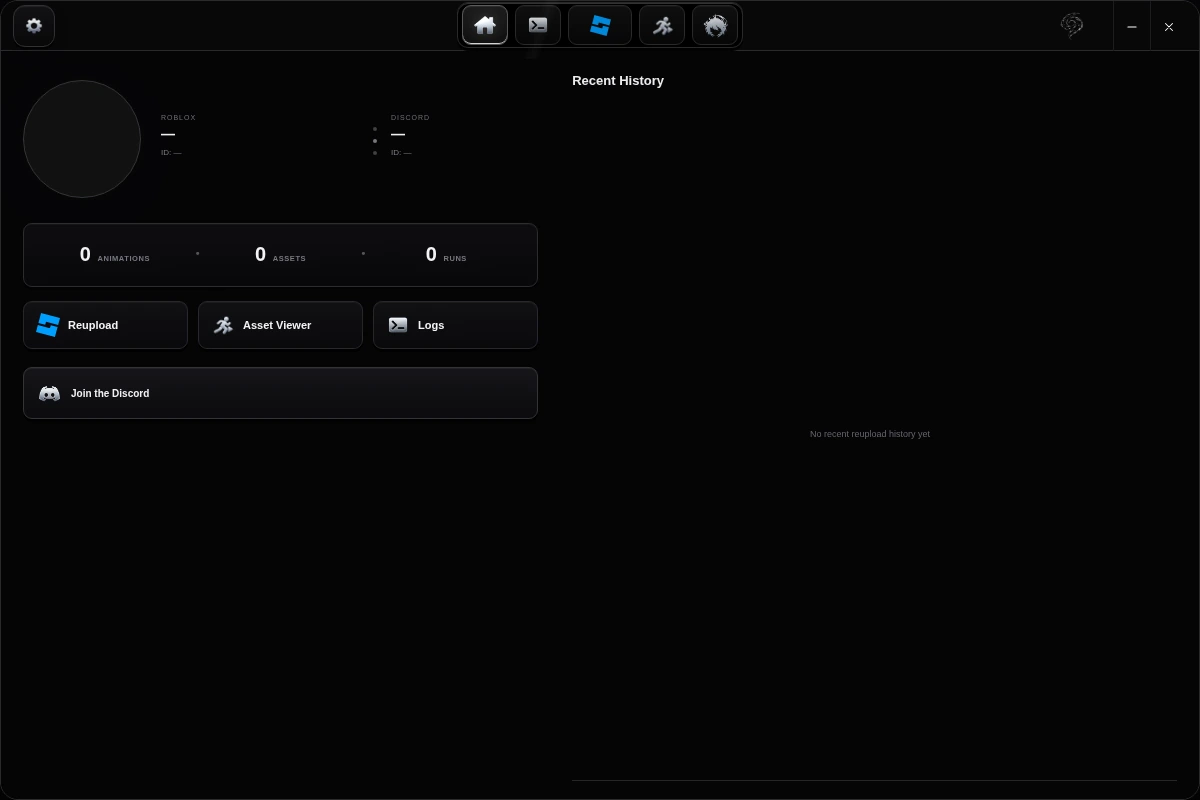Click the three-dot separator between accounts
This screenshot has width=1200, height=800.
375,141
